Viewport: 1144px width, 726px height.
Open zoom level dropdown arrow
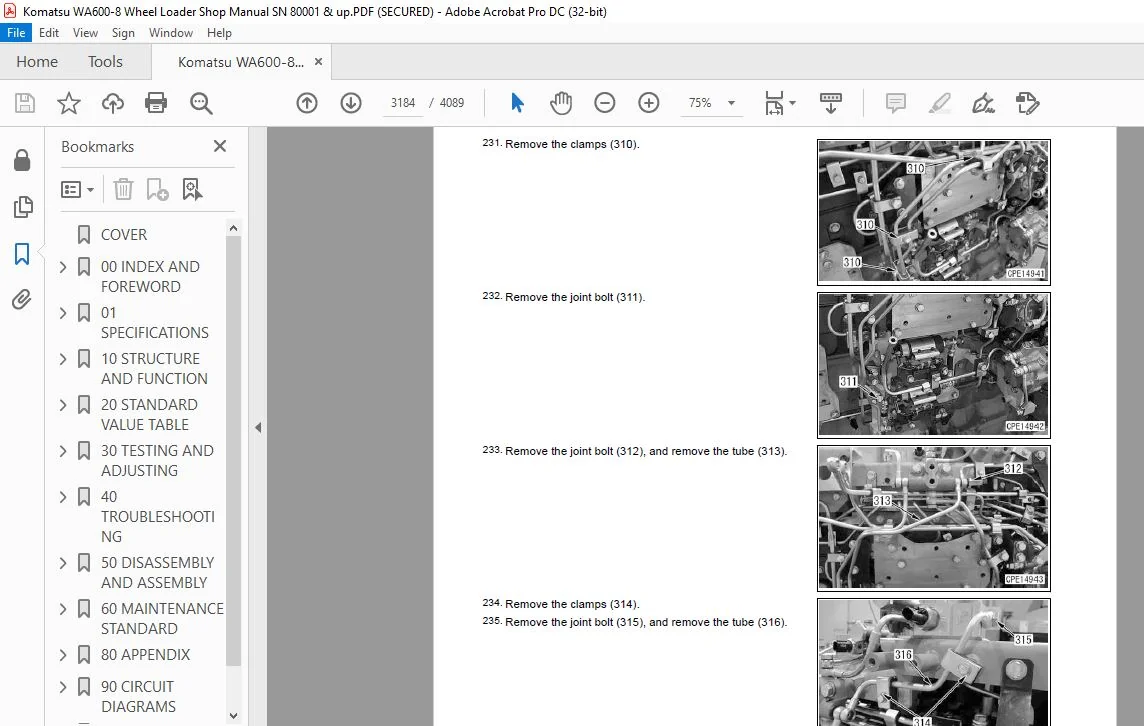(731, 103)
